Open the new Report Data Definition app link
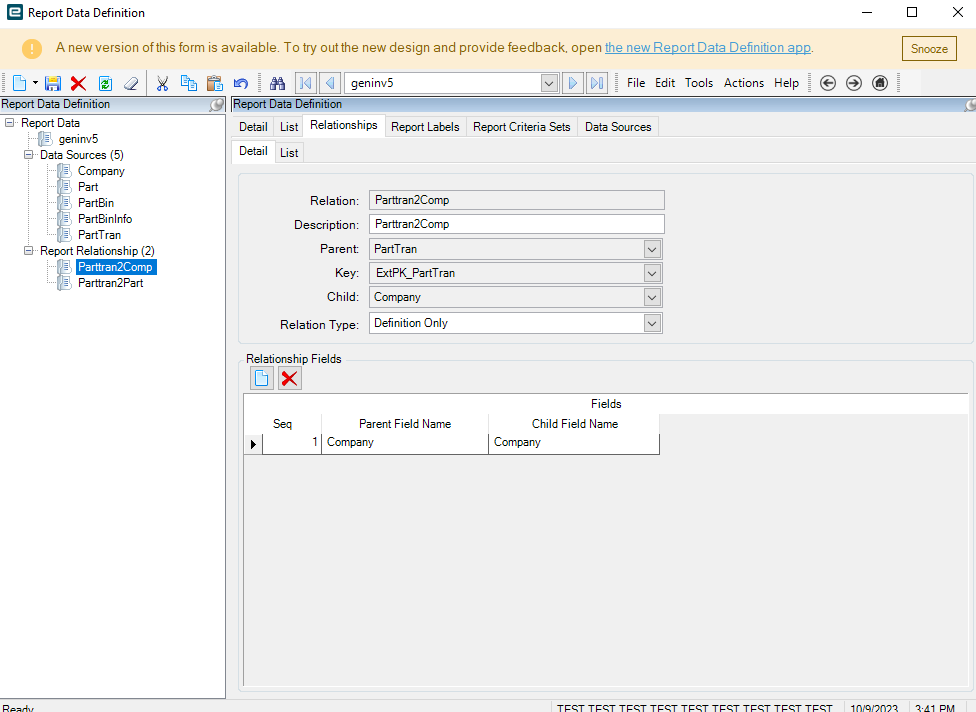976x712 pixels. [x=707, y=48]
